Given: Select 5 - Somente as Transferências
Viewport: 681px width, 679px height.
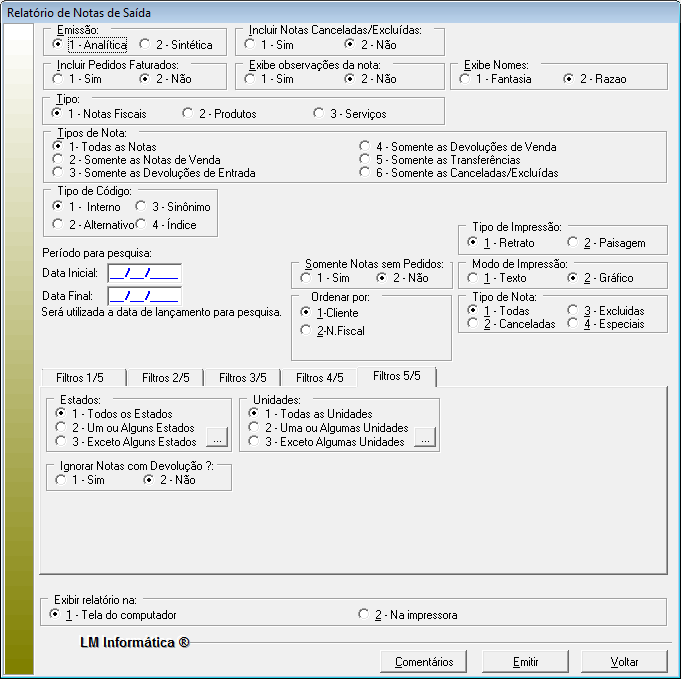Looking at the screenshot, I should click(x=365, y=160).
